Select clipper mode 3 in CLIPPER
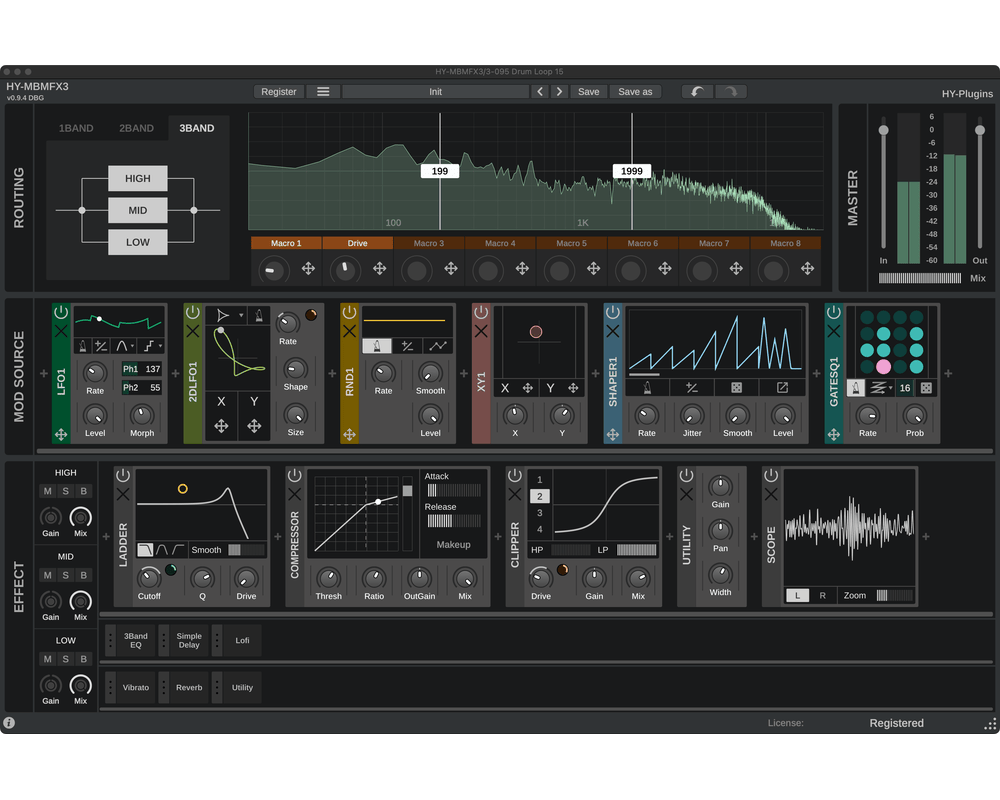Viewport: 1000px width, 800px height. pos(539,513)
